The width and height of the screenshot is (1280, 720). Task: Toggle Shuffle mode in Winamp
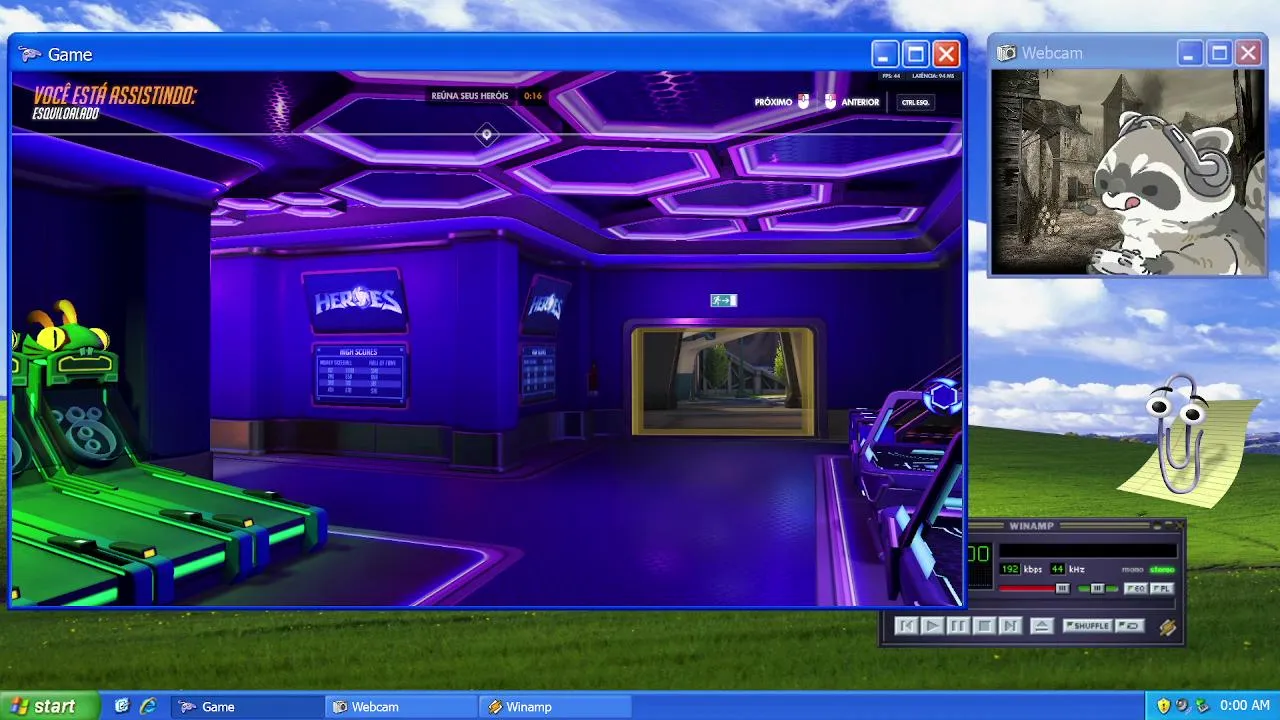pyautogui.click(x=1087, y=626)
